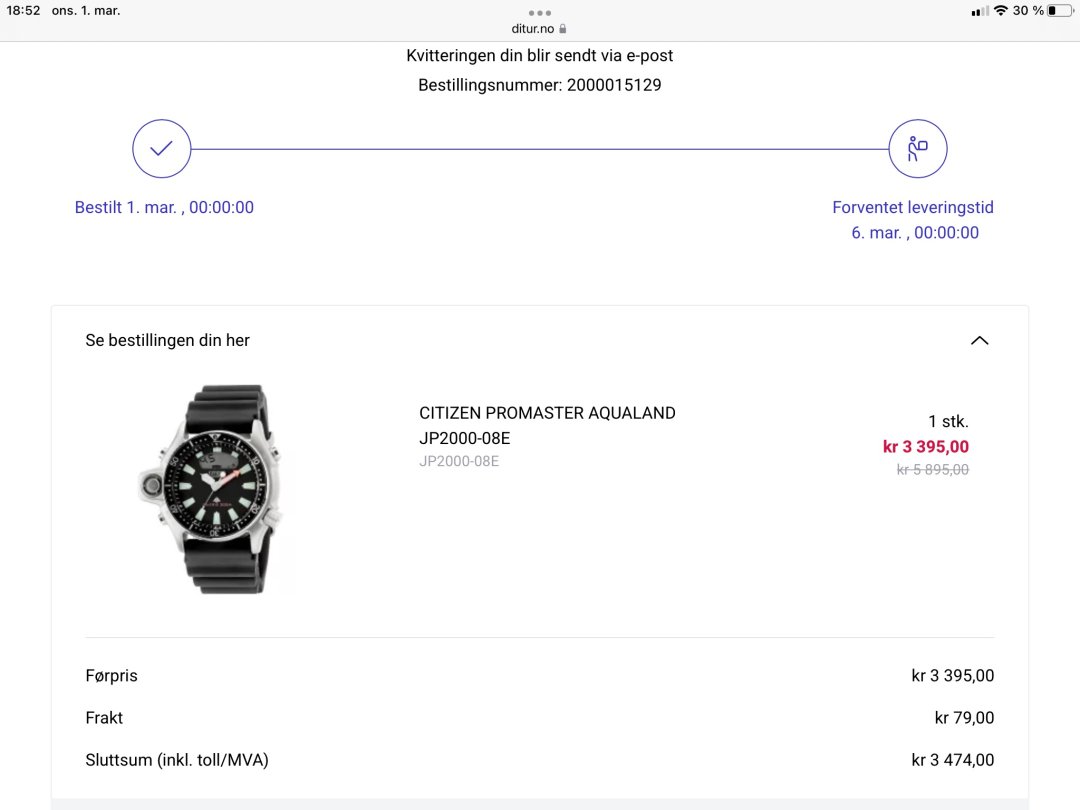
Task: Click the grey JP2000-08E product code
Action: pos(459,461)
